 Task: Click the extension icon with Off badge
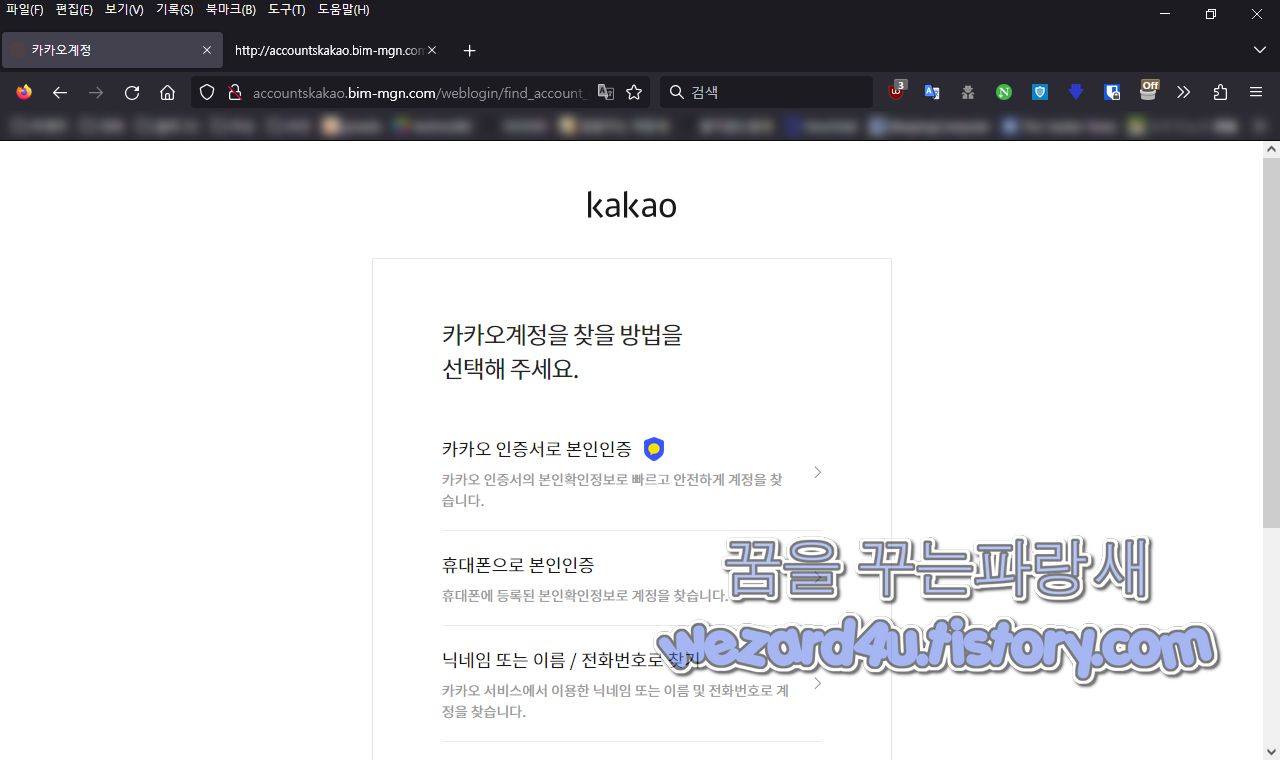tap(1148, 91)
